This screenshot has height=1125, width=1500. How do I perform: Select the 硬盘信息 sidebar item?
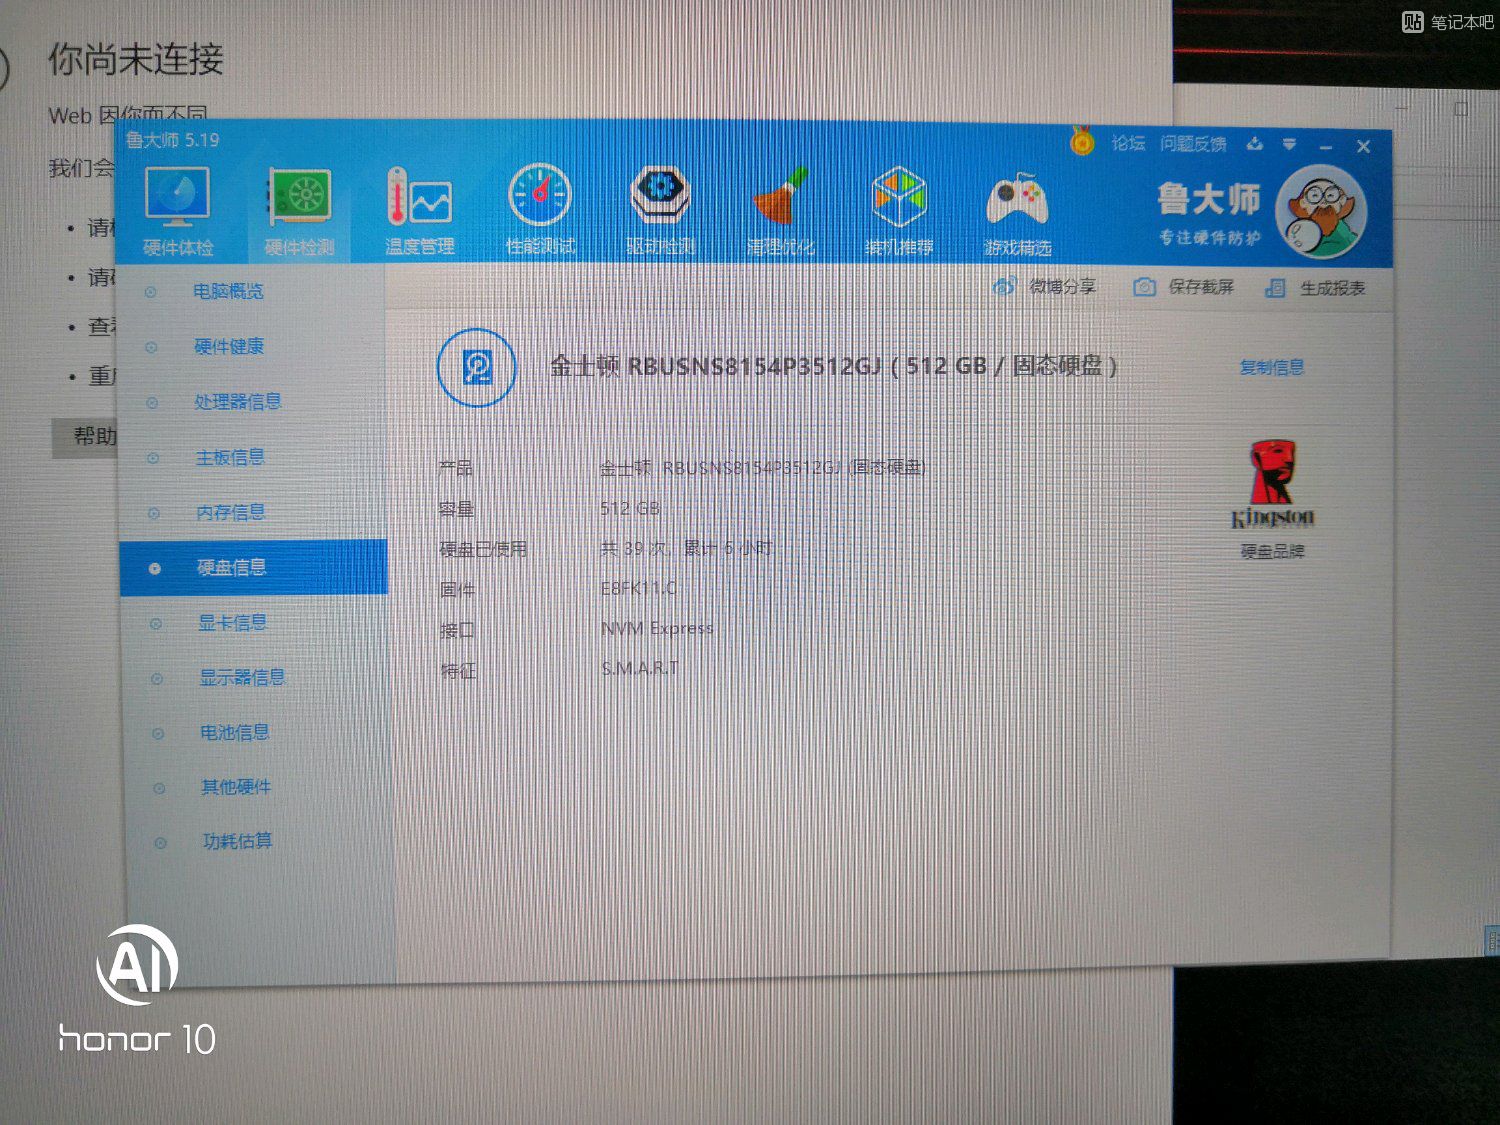(x=253, y=567)
